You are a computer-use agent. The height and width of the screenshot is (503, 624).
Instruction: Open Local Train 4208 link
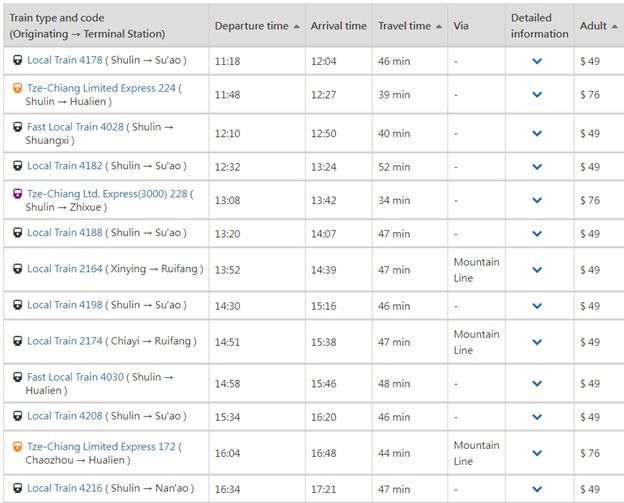click(x=65, y=416)
